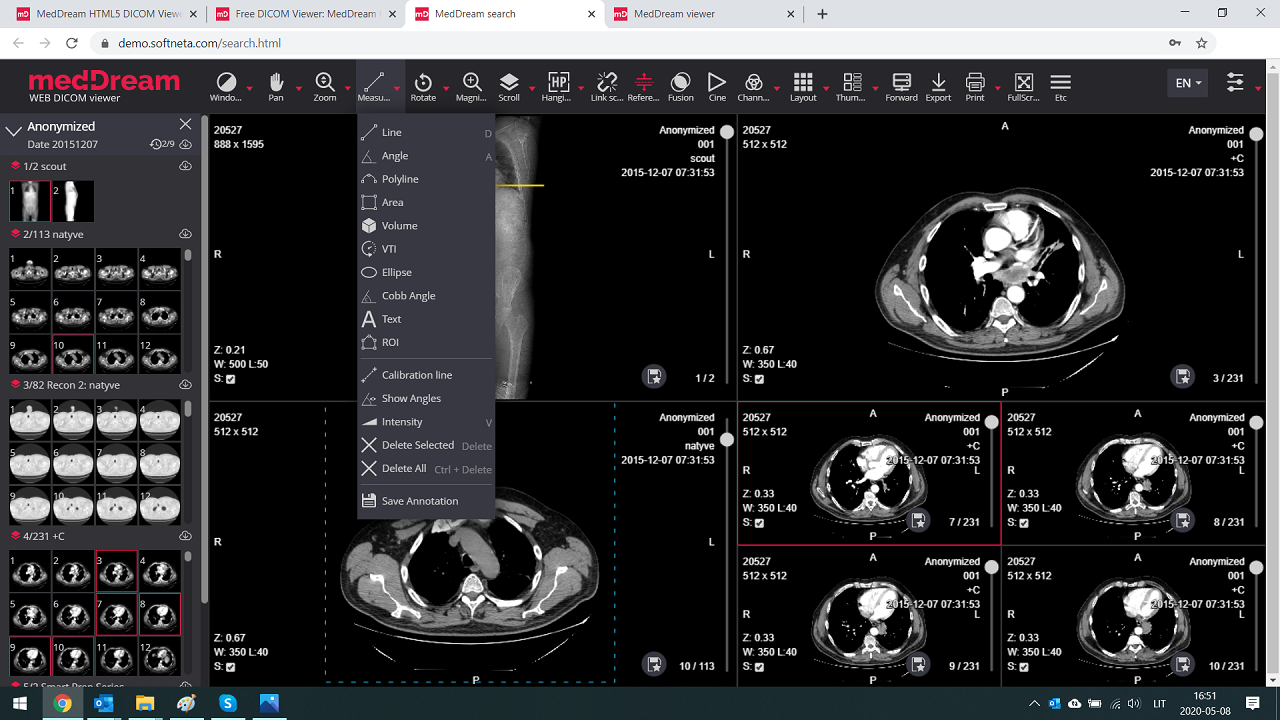Open Measure tool button

point(374,86)
